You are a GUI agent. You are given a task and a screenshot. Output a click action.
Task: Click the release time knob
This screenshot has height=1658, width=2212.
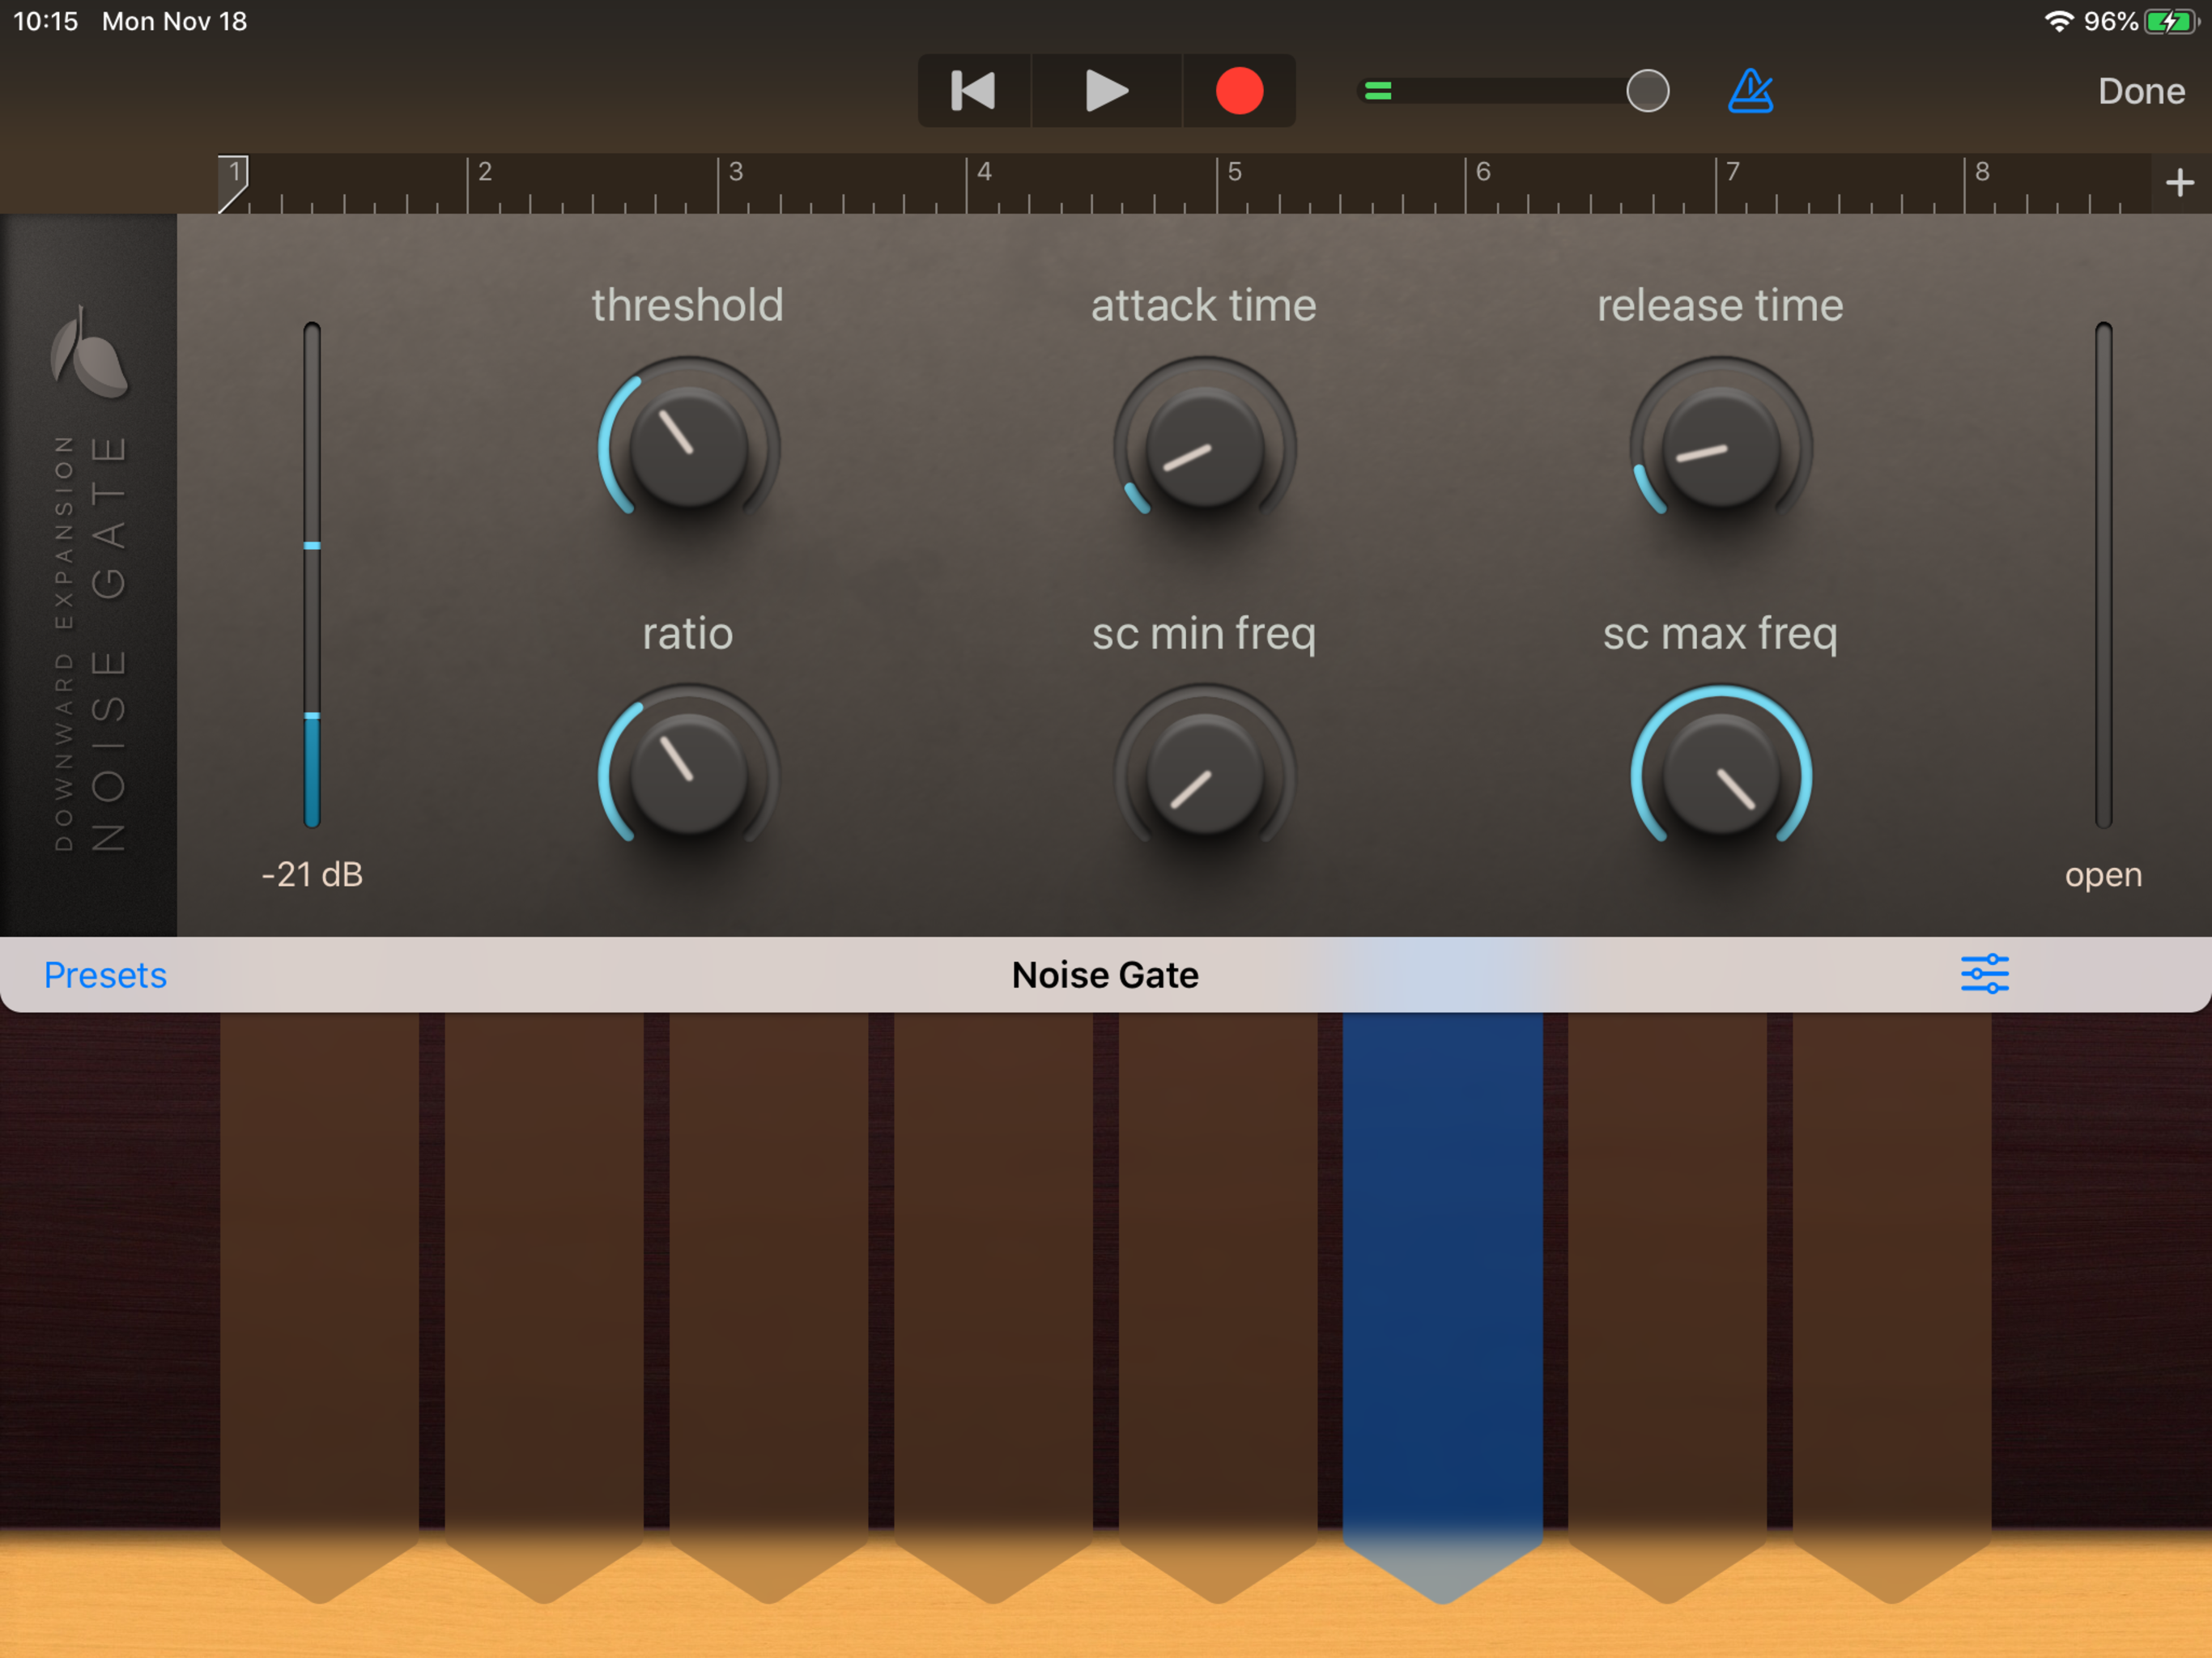pyautogui.click(x=1720, y=445)
